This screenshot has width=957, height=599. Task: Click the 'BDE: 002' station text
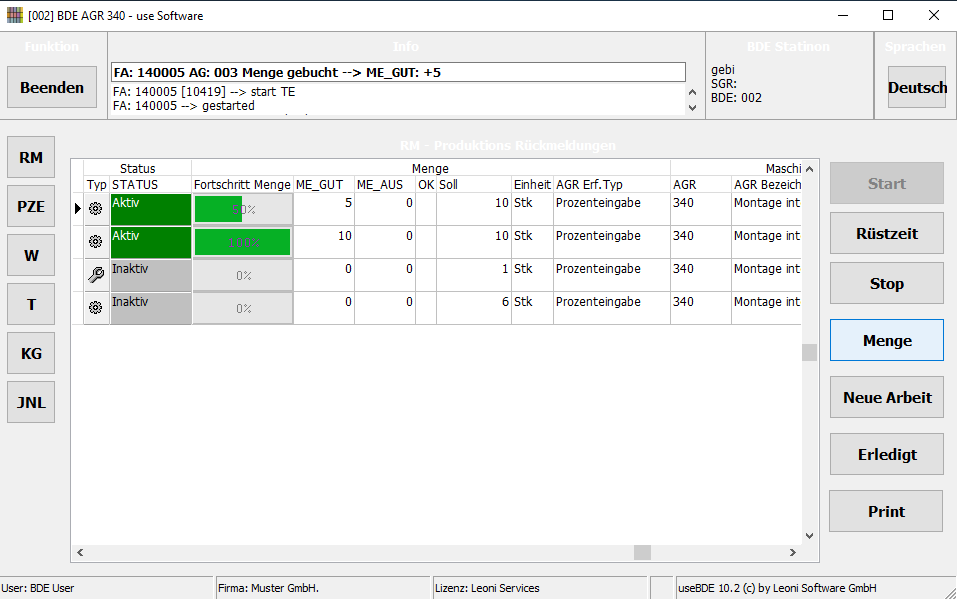pyautogui.click(x=736, y=98)
